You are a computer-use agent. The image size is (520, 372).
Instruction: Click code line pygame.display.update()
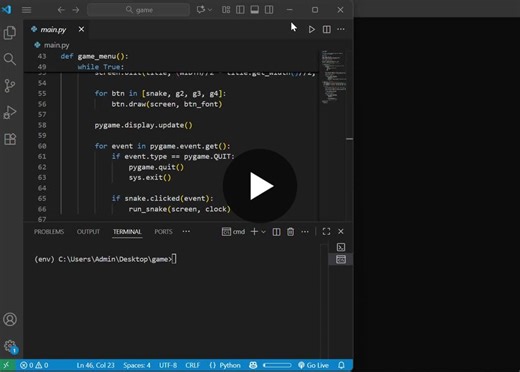pyautogui.click(x=143, y=125)
